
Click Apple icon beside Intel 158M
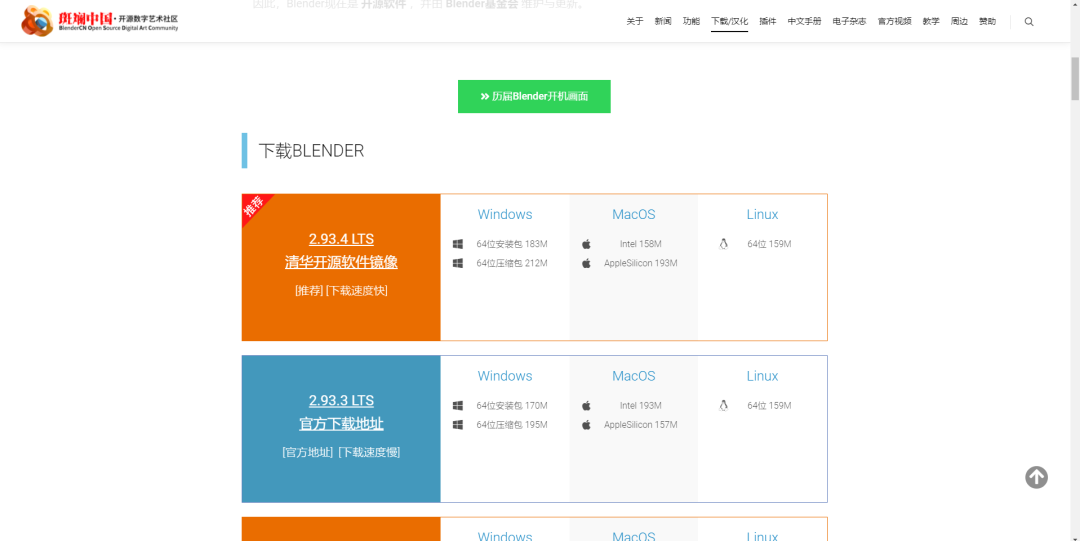coord(586,244)
